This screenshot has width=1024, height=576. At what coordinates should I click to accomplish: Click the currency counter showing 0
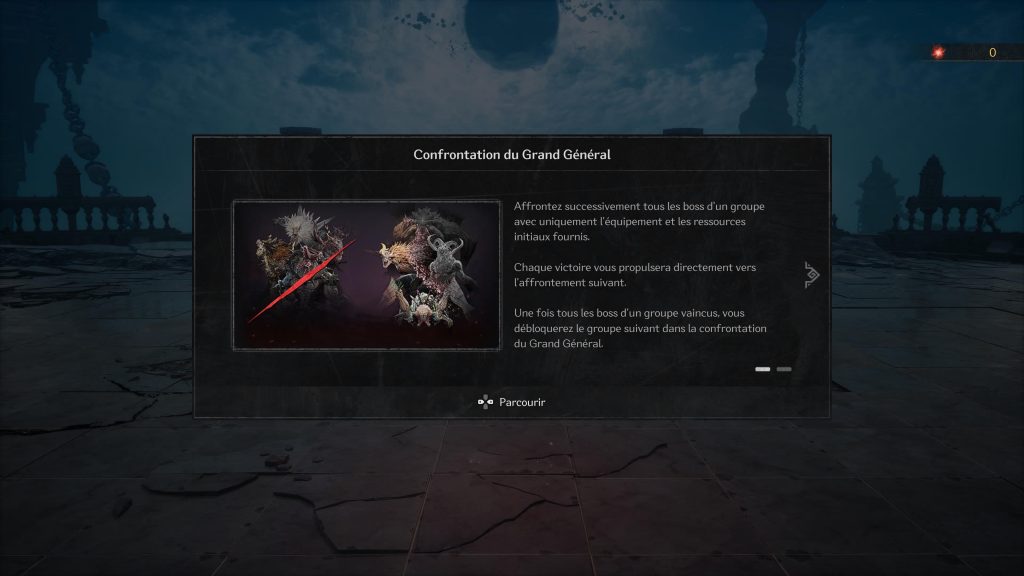click(992, 52)
